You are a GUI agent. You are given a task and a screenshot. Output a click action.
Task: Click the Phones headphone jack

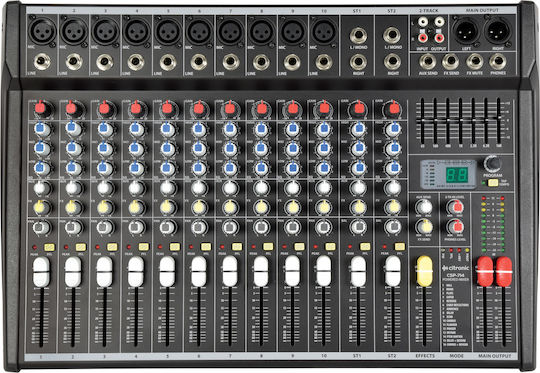(x=498, y=62)
